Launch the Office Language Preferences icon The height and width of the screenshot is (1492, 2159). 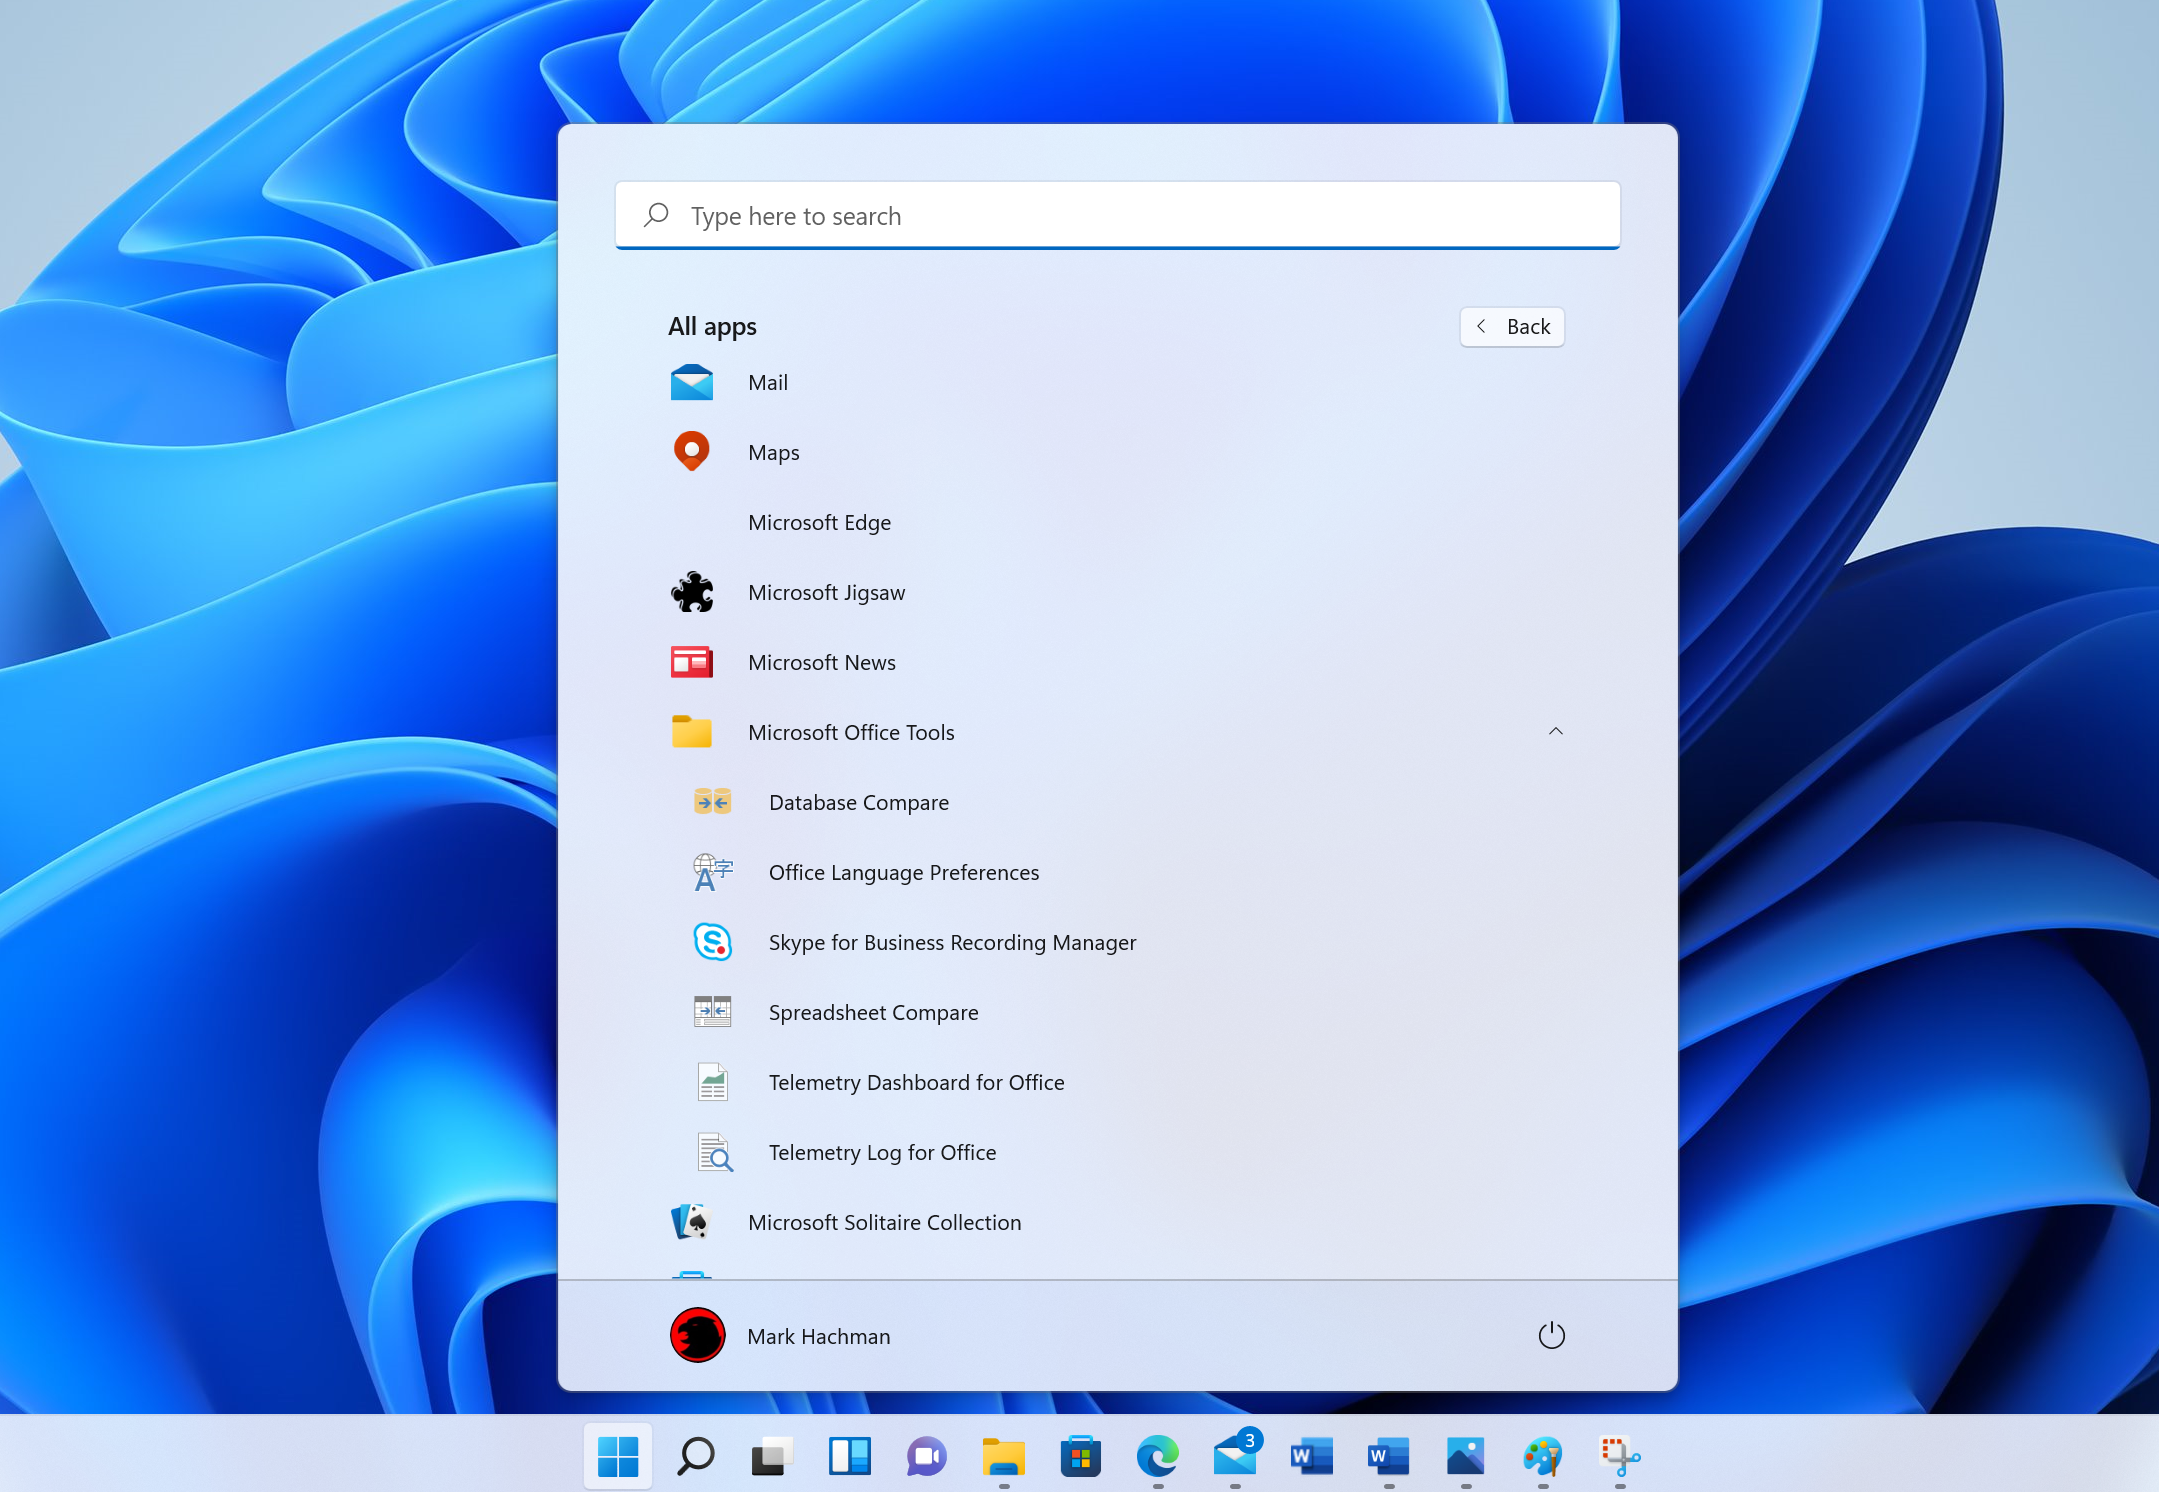[713, 872]
